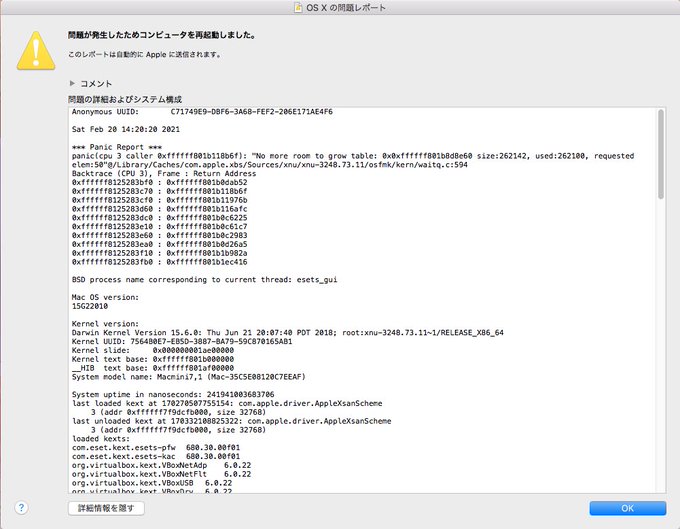Image resolution: width=680 pixels, height=529 pixels.
Task: Click backtrace line ending 0xffffff801b11976b
Action: coord(160,200)
